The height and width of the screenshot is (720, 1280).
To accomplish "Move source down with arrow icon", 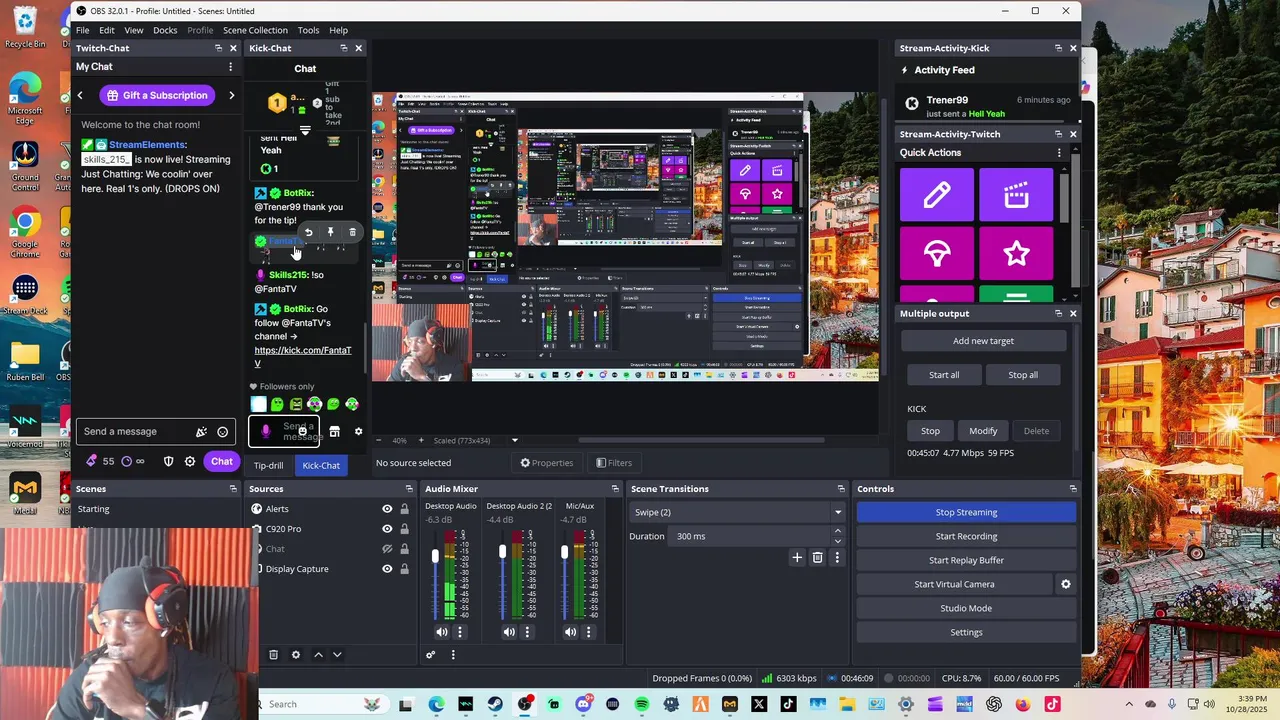I will coord(337,655).
